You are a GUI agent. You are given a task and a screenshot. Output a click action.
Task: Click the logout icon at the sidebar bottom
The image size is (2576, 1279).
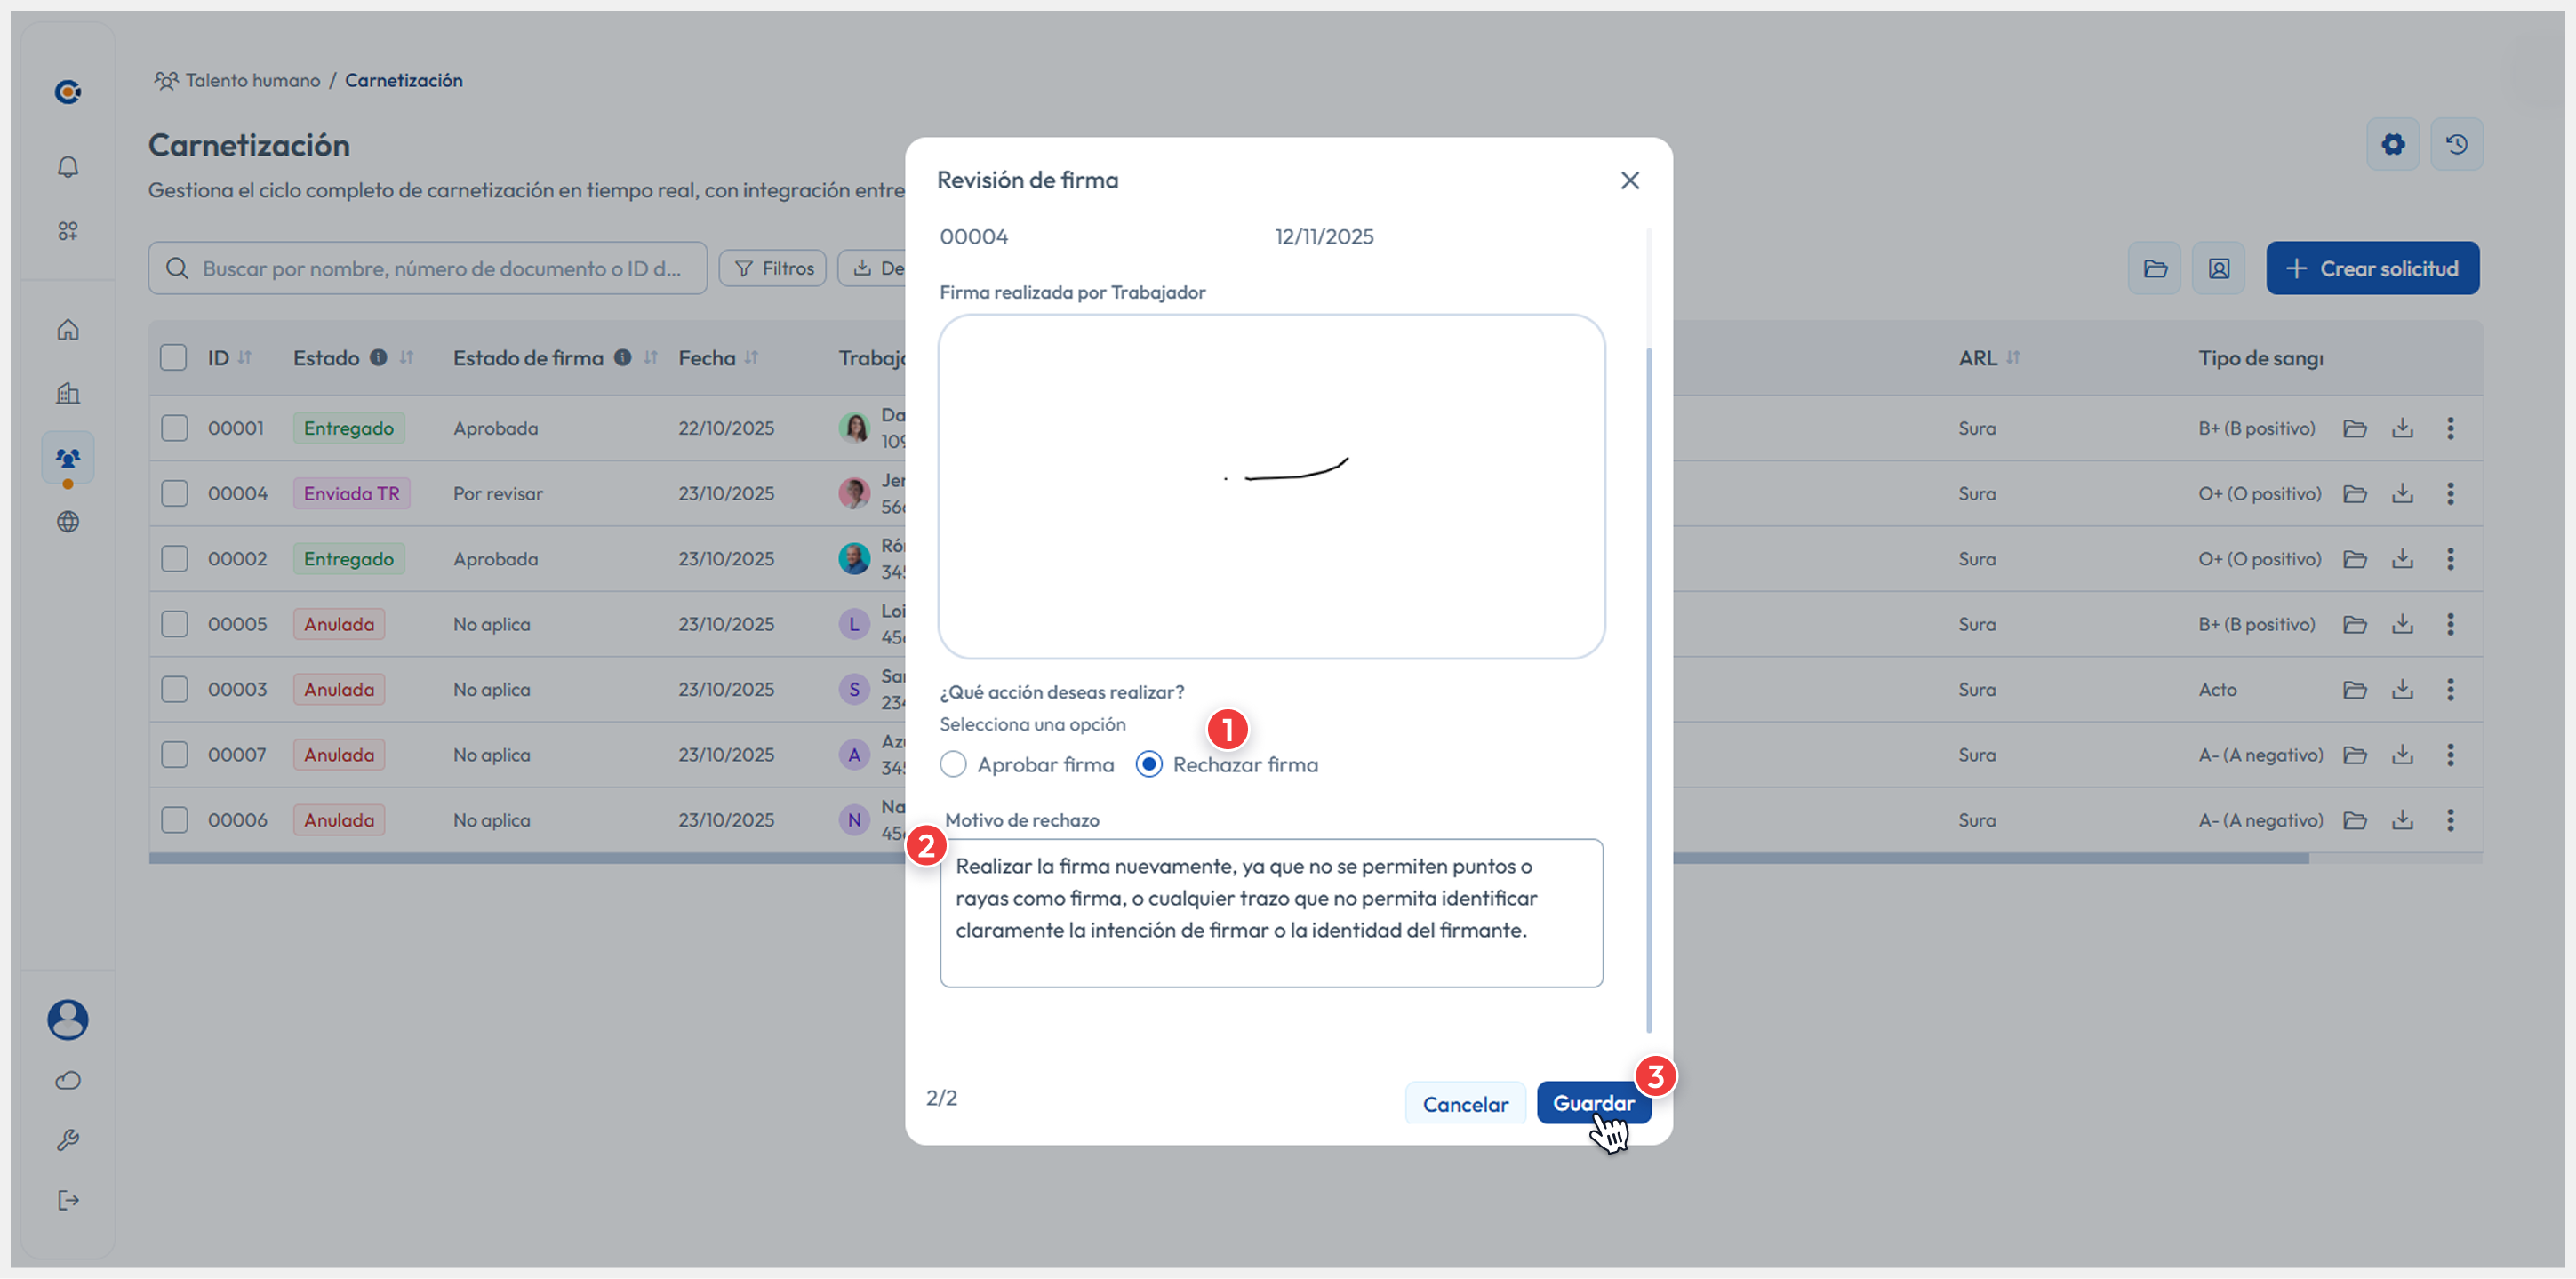68,1200
